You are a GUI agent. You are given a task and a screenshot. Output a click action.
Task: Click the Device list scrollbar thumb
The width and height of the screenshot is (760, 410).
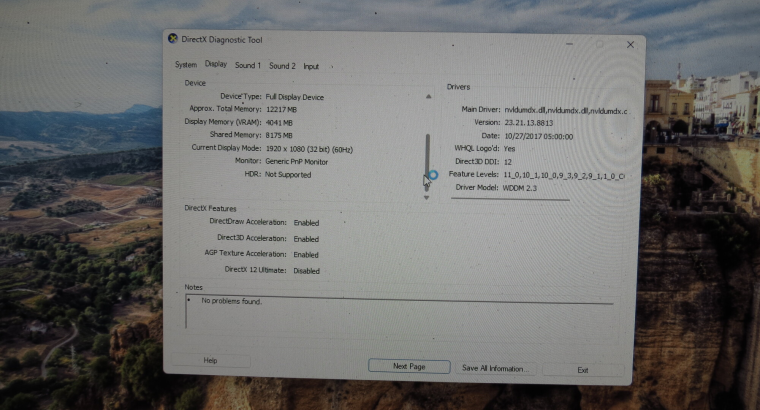[428, 162]
